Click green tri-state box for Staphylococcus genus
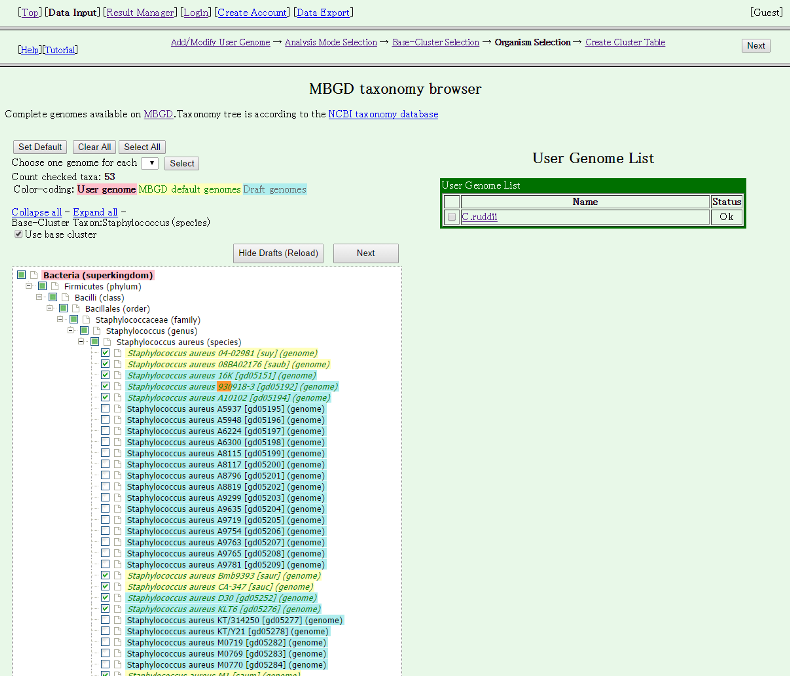 (85, 331)
